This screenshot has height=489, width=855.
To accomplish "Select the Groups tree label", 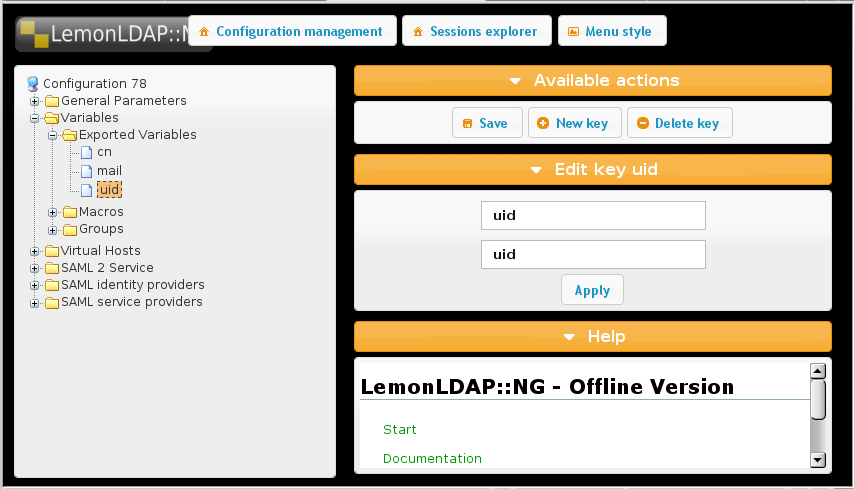I will click(101, 229).
